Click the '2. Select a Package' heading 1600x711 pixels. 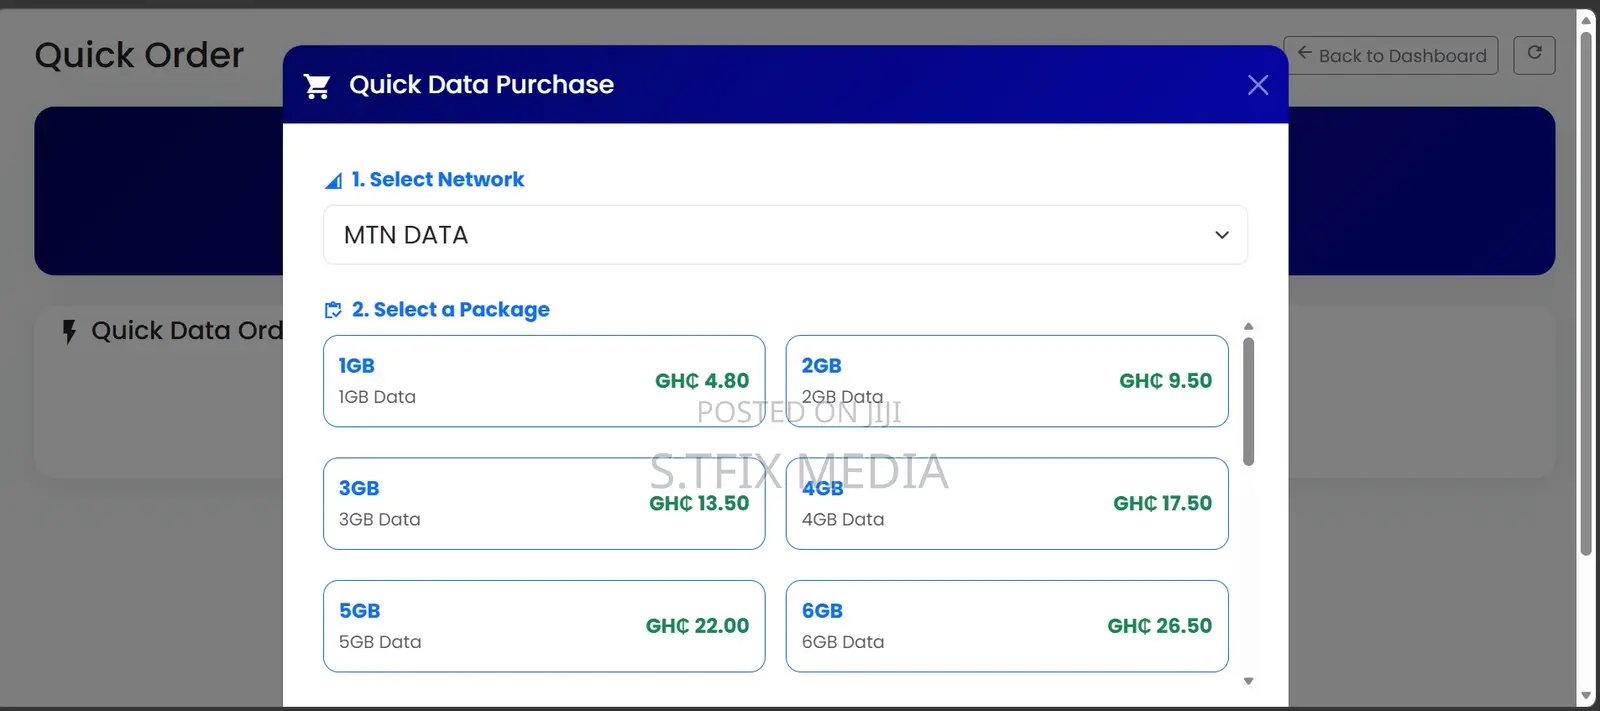click(x=451, y=310)
